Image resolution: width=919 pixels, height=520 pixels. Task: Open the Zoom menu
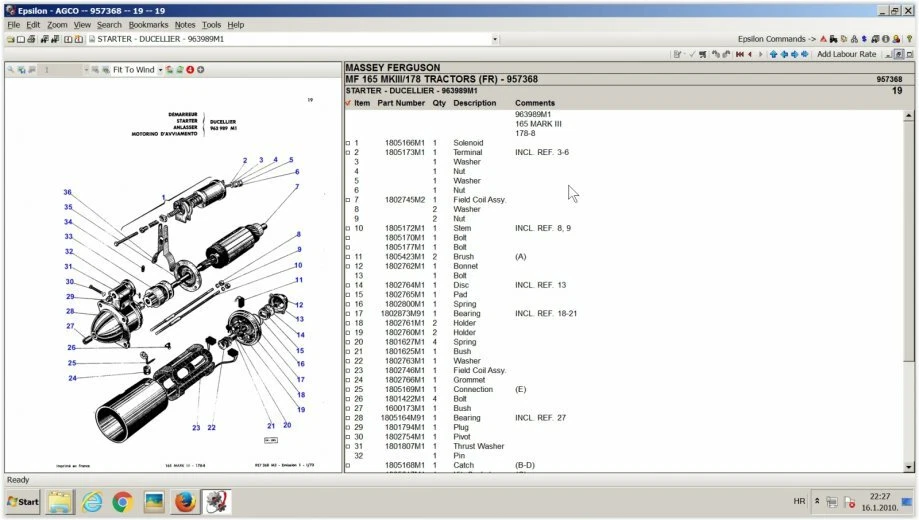pyautogui.click(x=57, y=25)
